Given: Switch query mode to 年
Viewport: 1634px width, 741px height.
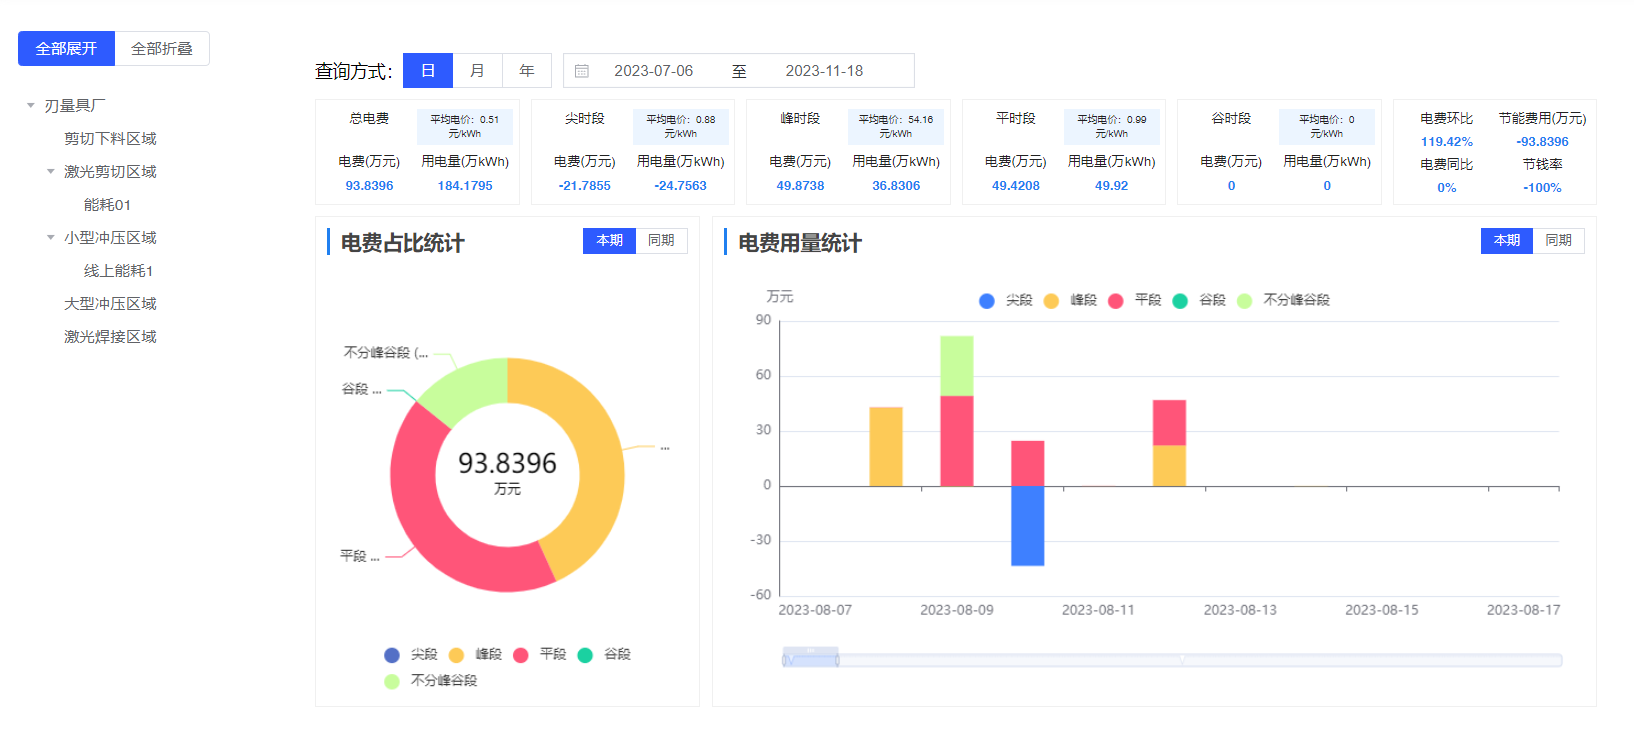Looking at the screenshot, I should [x=527, y=71].
